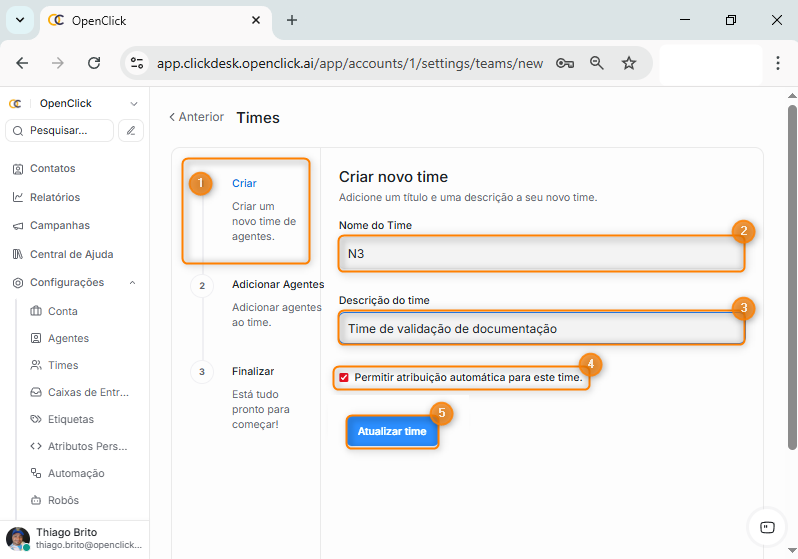Click the compose new conversation pencil icon

click(131, 130)
